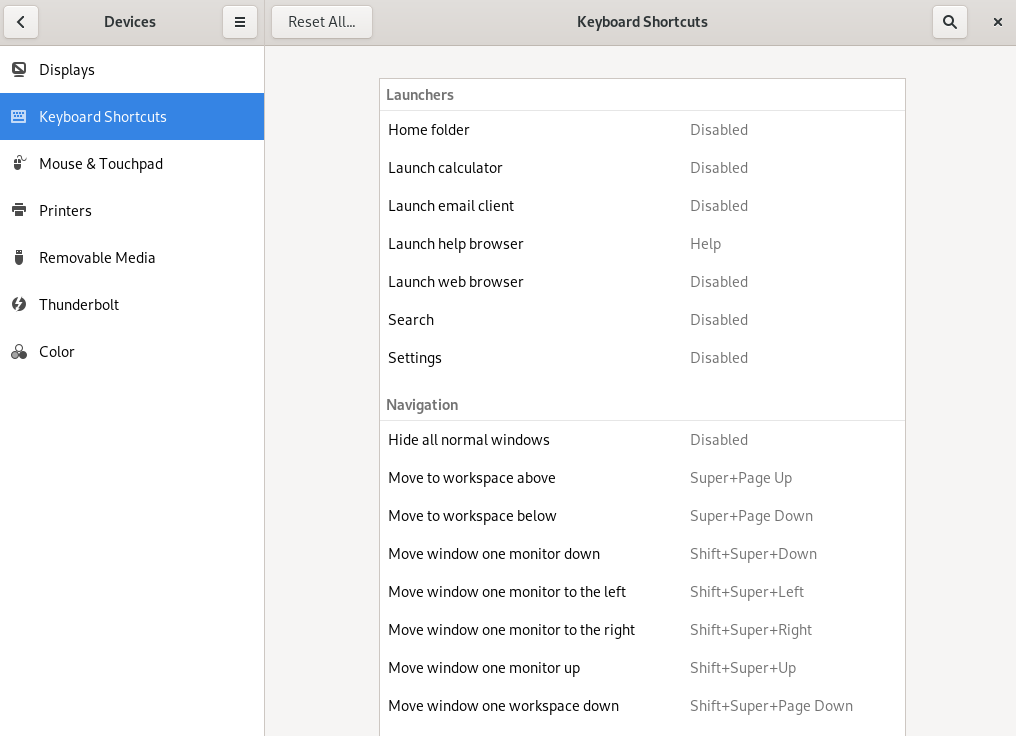1016x736 pixels.
Task: Click the Printers icon in sidebar
Action: click(18, 211)
